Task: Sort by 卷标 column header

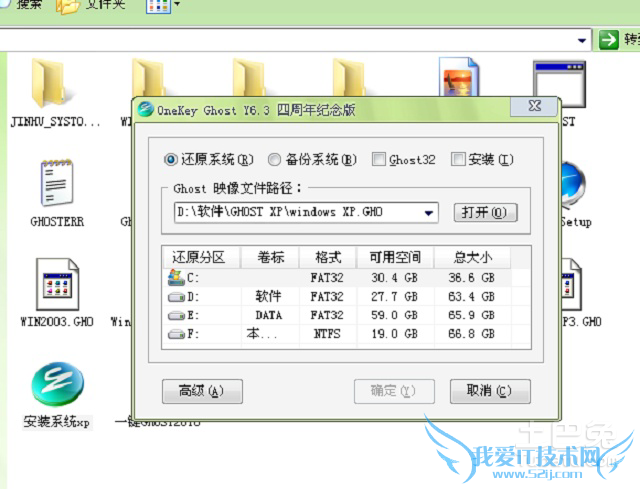Action: click(270, 258)
